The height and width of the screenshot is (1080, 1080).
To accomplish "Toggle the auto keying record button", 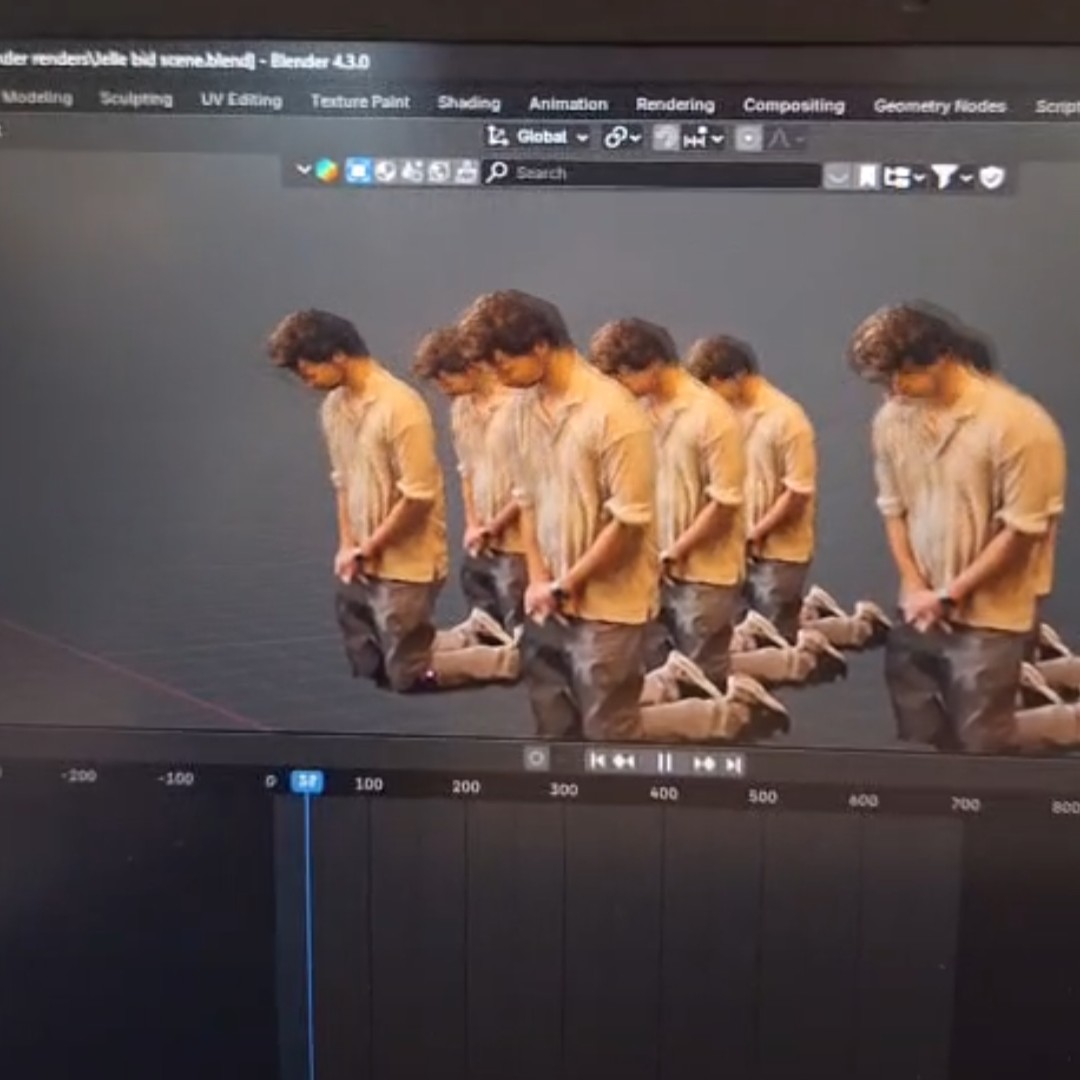I will tap(536, 759).
